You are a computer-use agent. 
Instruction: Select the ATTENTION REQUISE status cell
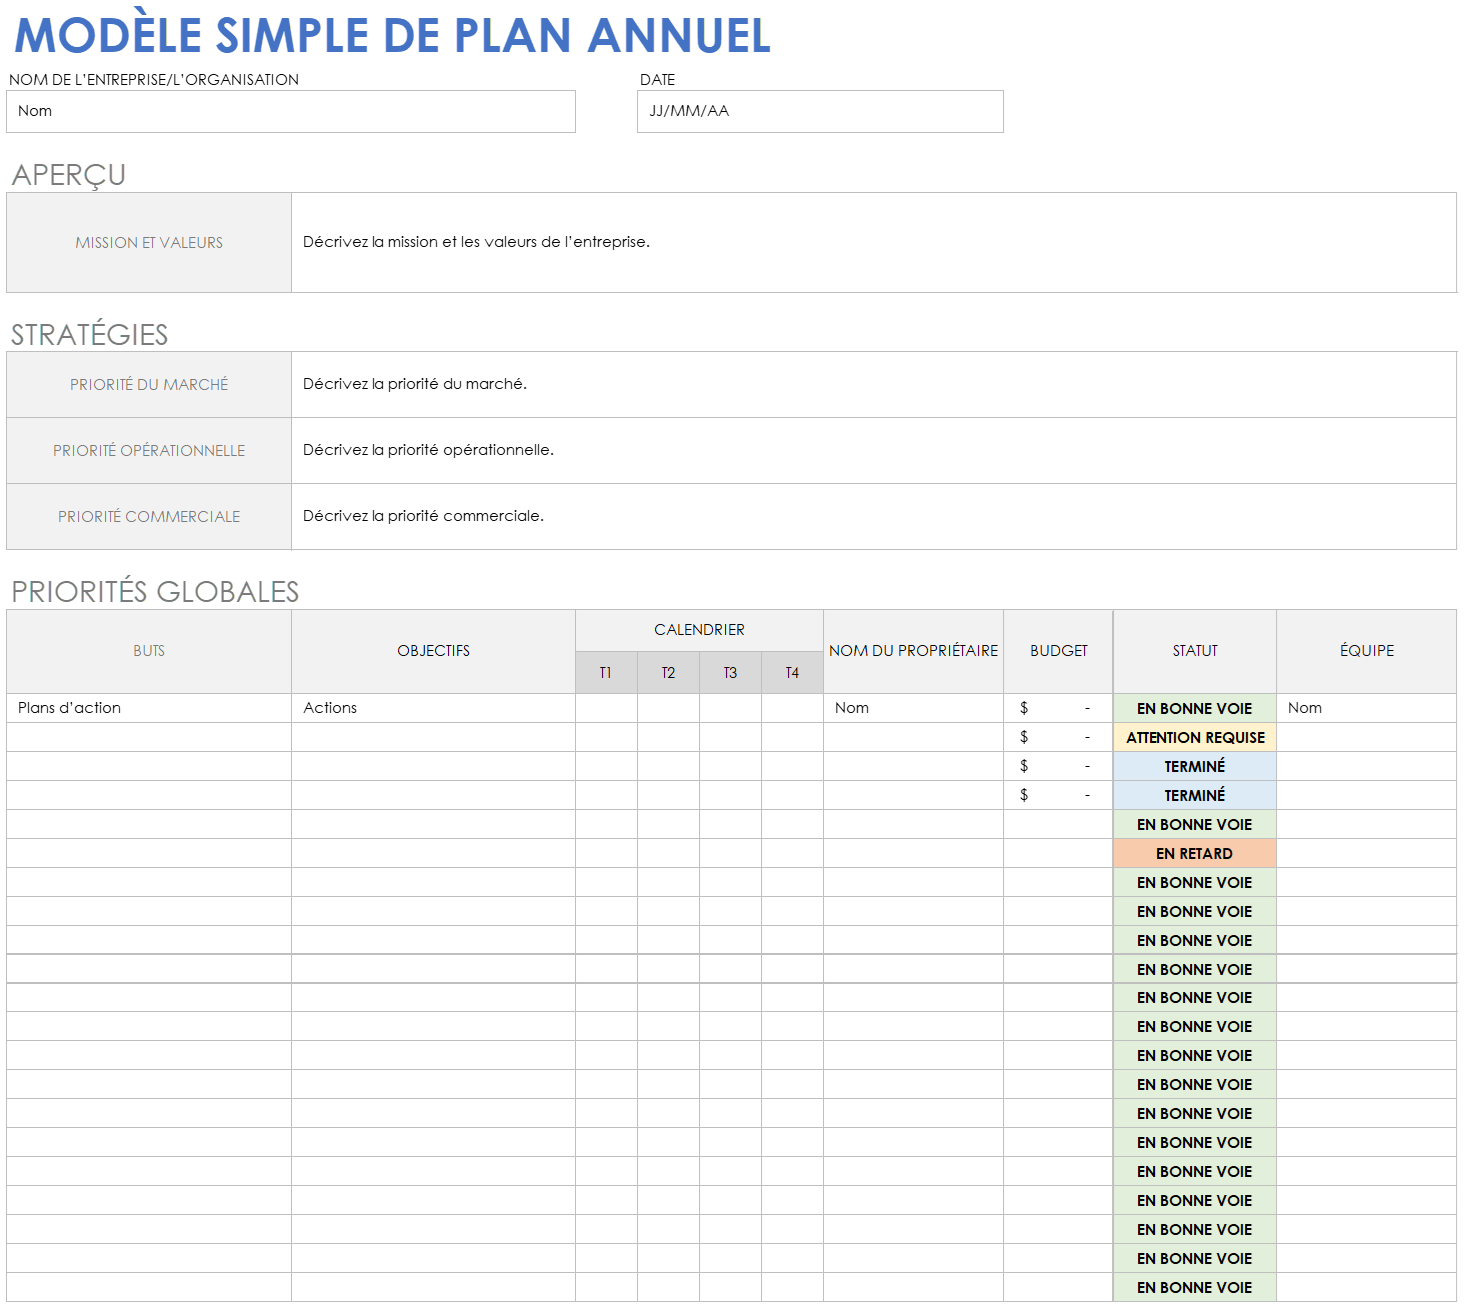tap(1194, 737)
